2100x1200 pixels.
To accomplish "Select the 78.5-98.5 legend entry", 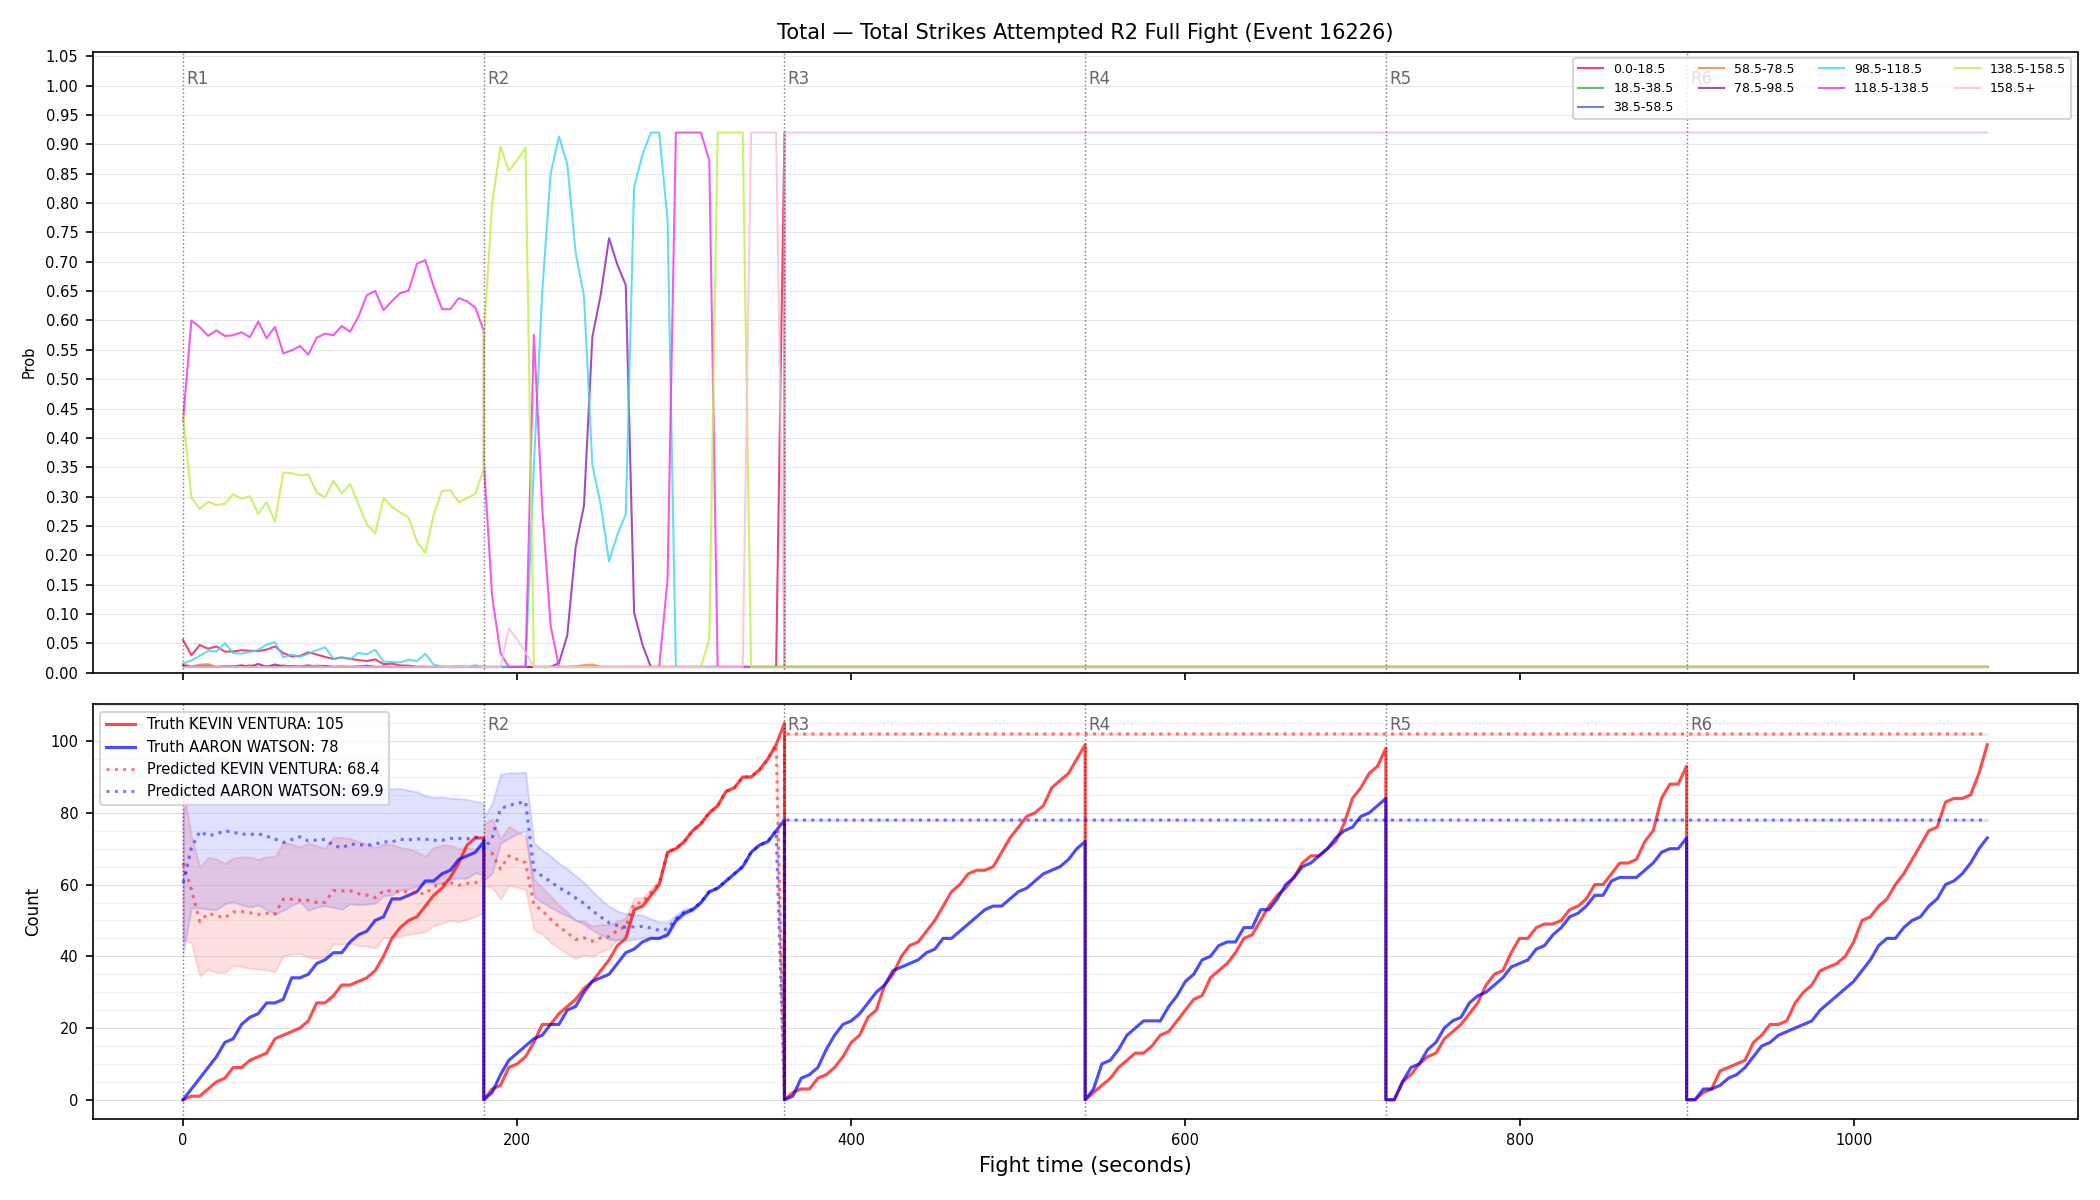I will point(1745,88).
